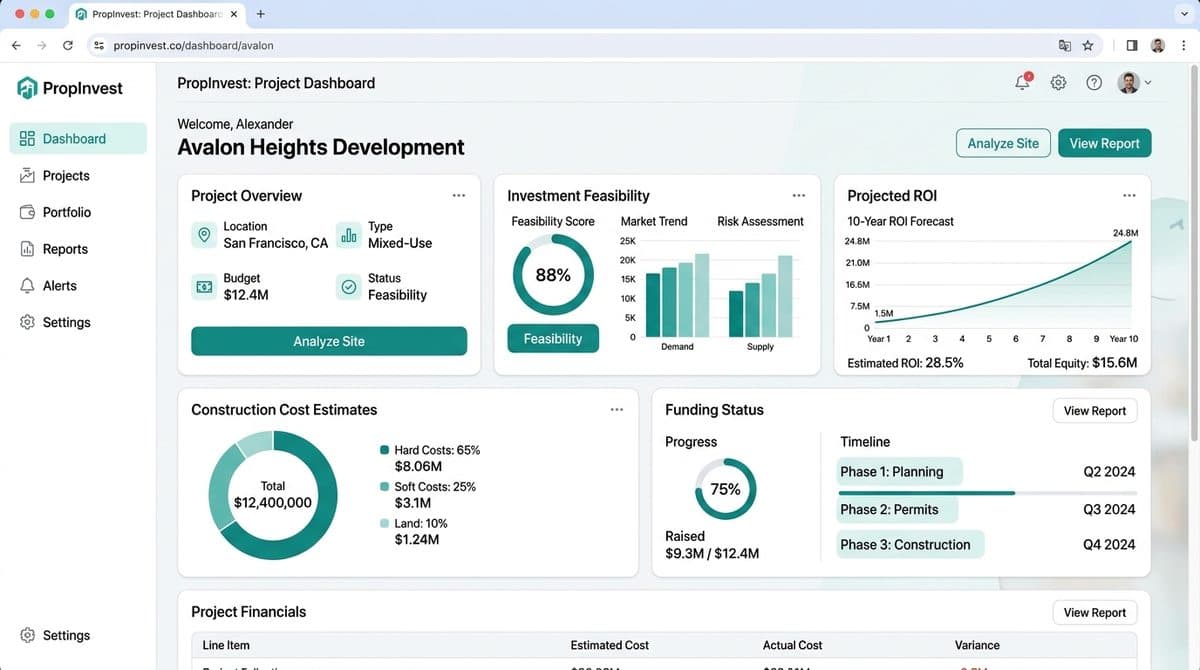Open the Projected ROI card options menu
The width and height of the screenshot is (1200, 670).
coord(1129,196)
